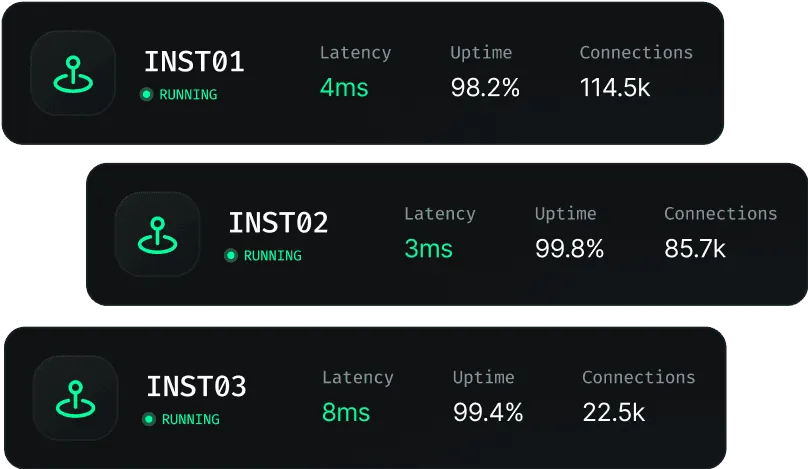This screenshot has width=808, height=469.
Task: Click the 99.8% uptime value
Action: [569, 249]
